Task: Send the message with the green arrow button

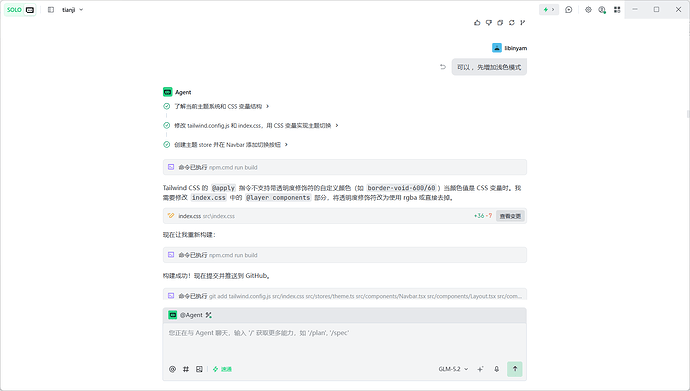Action: pos(514,369)
